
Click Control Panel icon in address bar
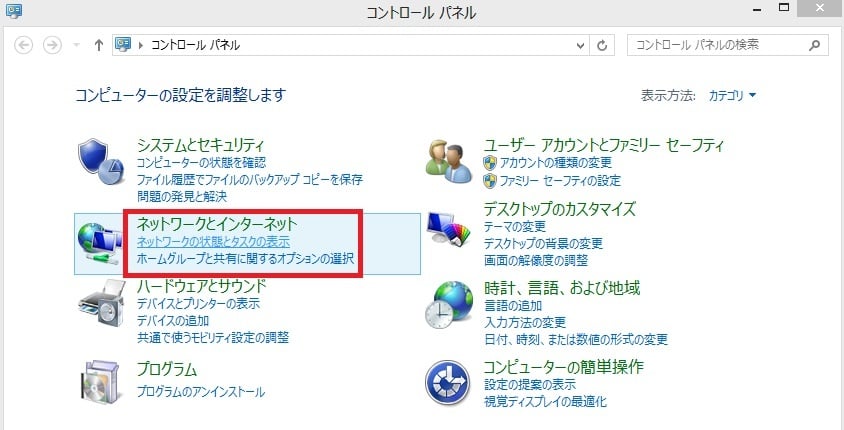click(124, 45)
